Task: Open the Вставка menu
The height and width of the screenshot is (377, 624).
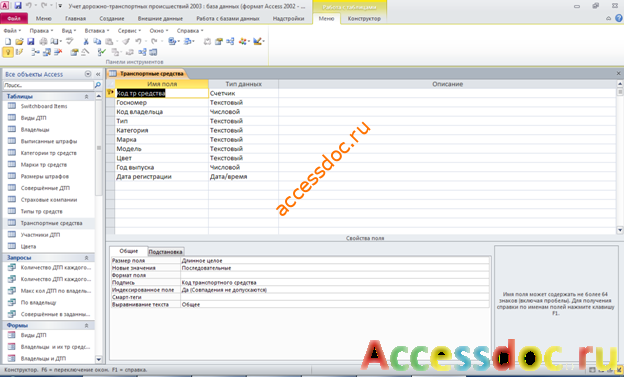Action: pyautogui.click(x=96, y=31)
